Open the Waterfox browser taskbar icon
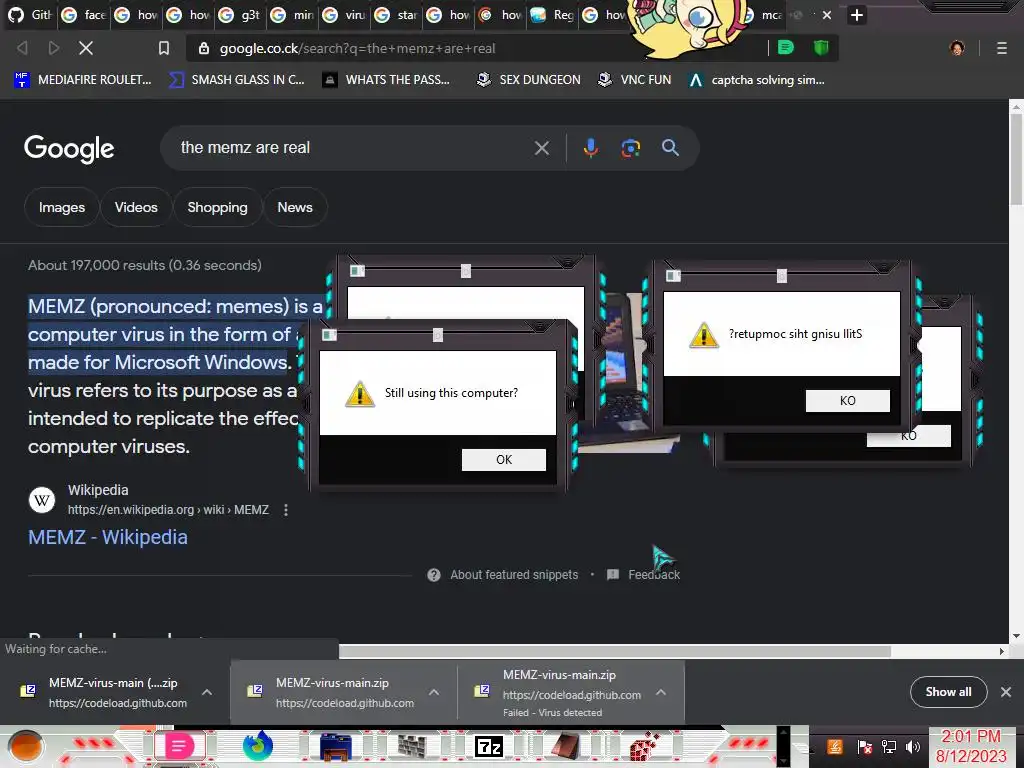The width and height of the screenshot is (1024, 768). pos(257,746)
